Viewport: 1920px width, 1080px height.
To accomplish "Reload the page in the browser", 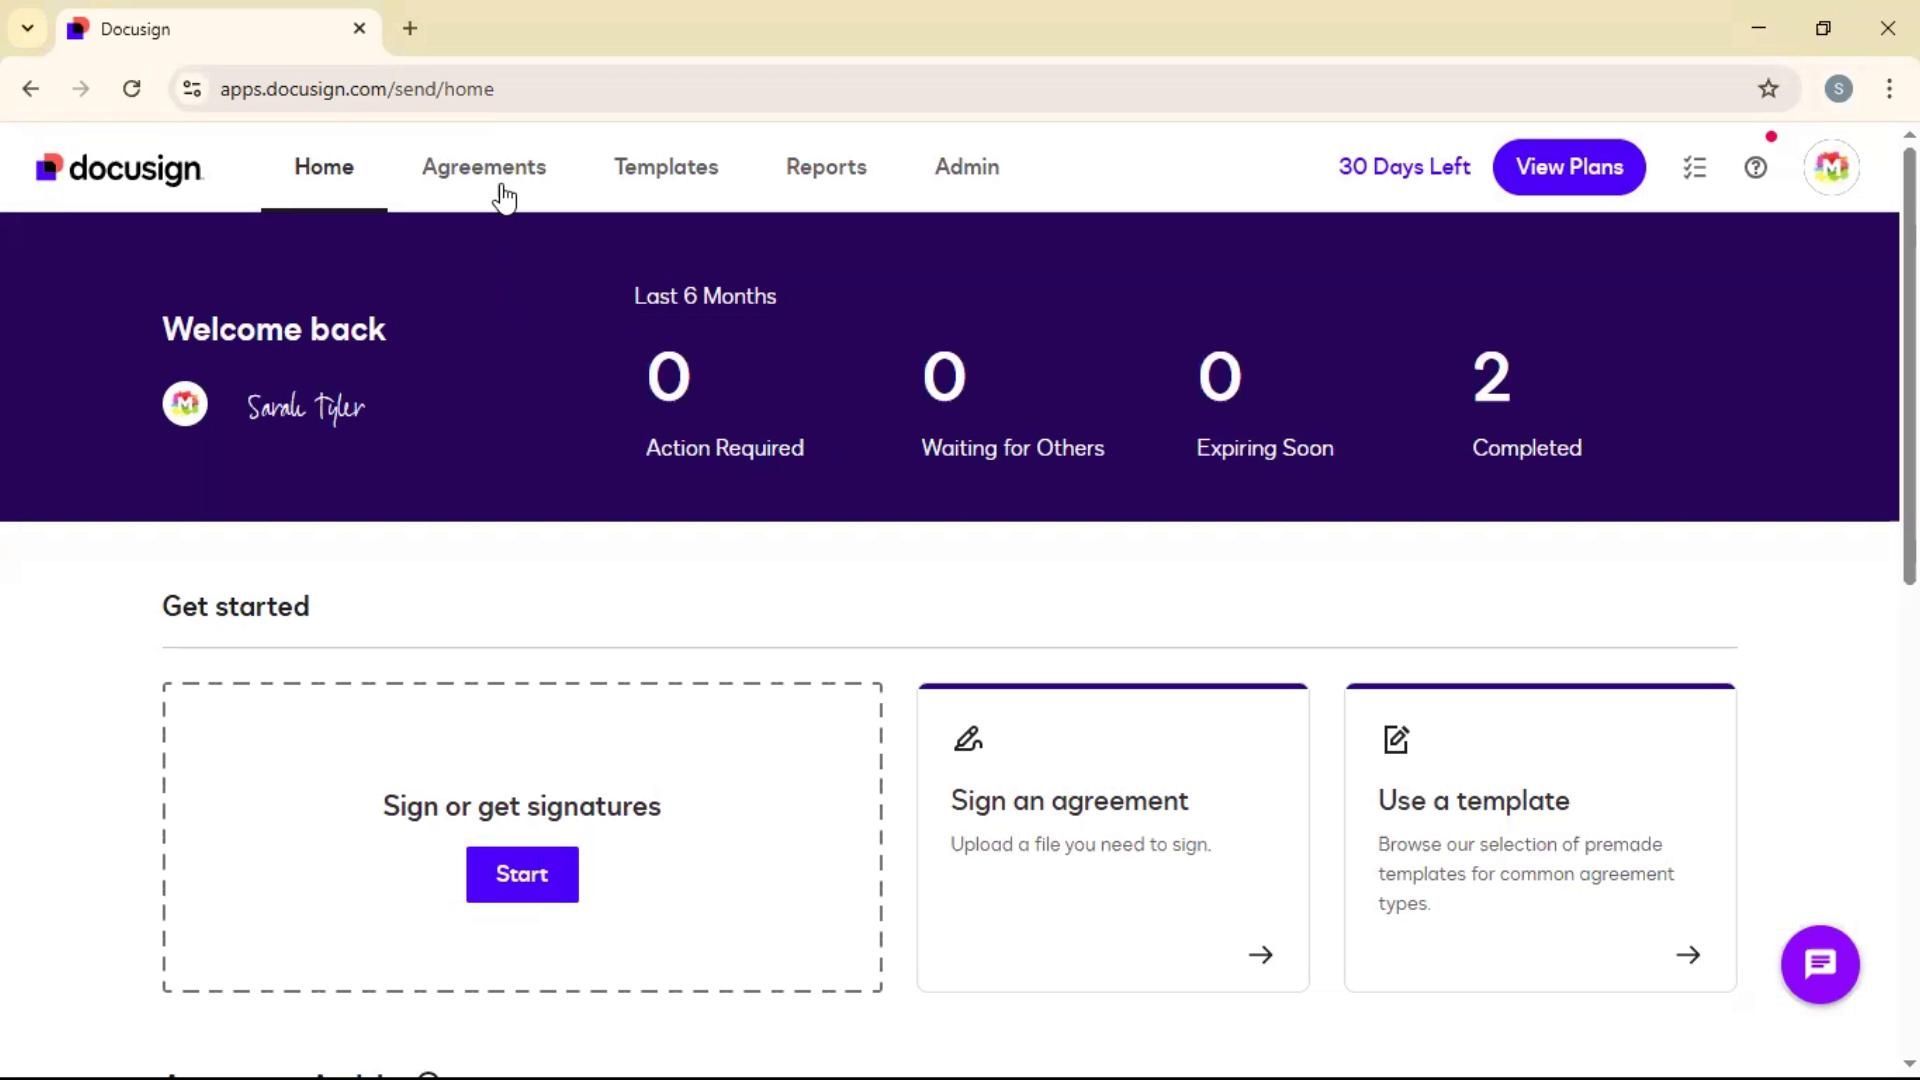I will (131, 89).
